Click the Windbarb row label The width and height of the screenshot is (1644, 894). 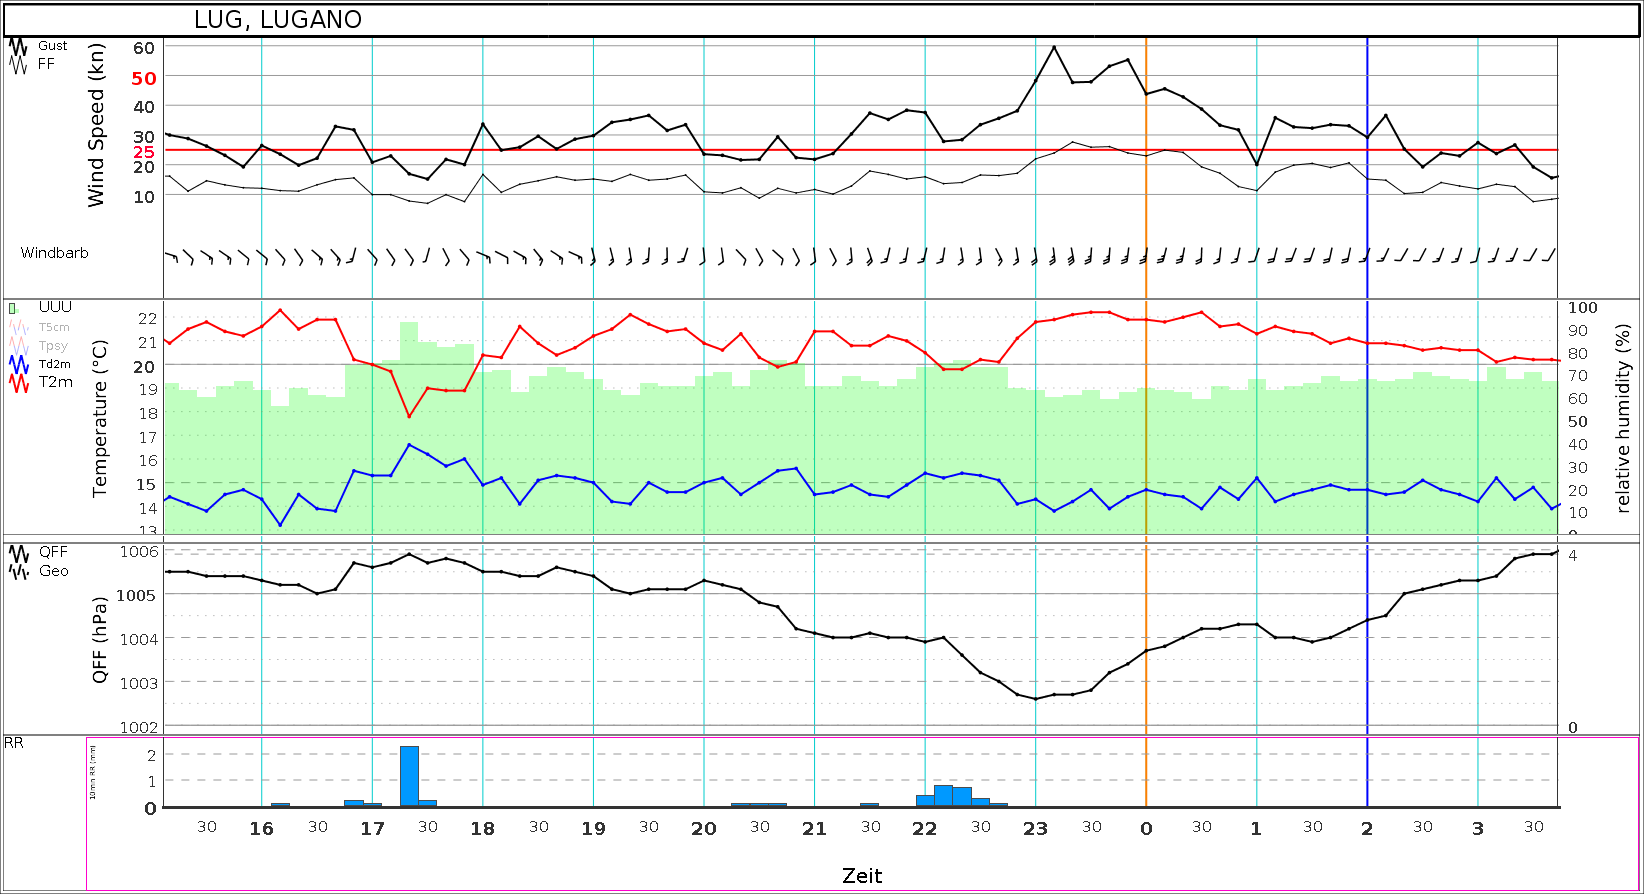tap(54, 253)
